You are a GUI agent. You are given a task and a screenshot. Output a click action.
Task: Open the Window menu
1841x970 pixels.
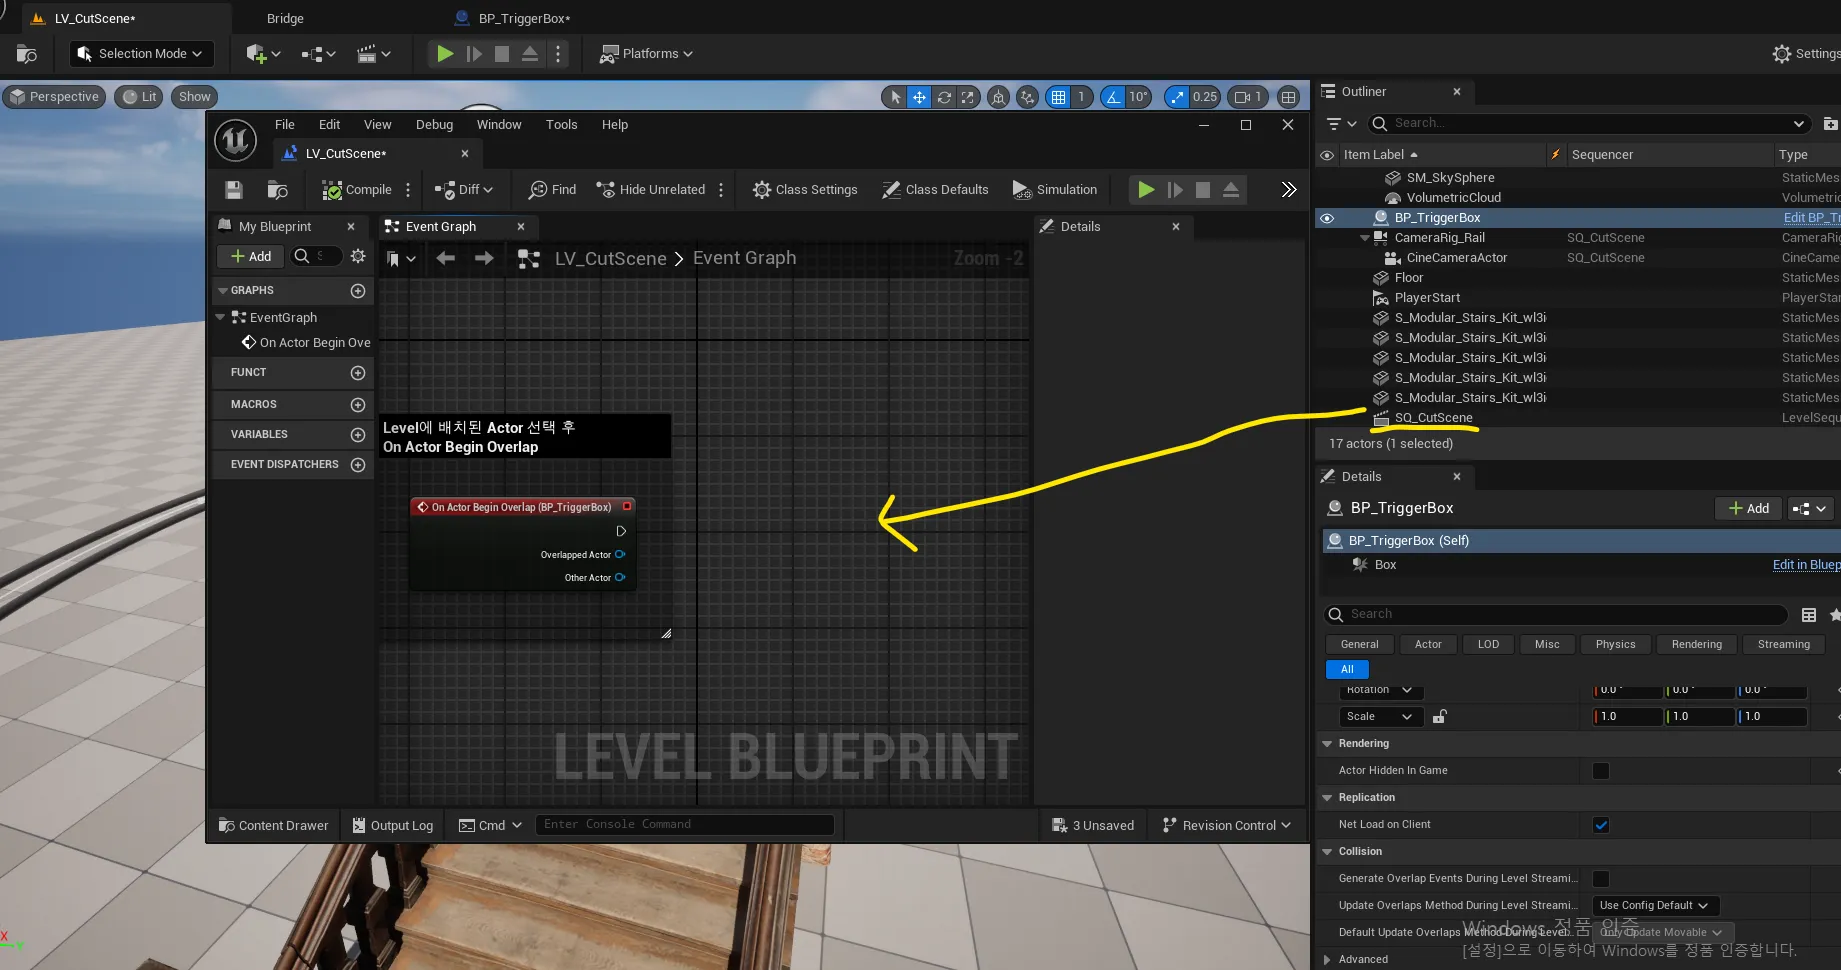tap(499, 125)
